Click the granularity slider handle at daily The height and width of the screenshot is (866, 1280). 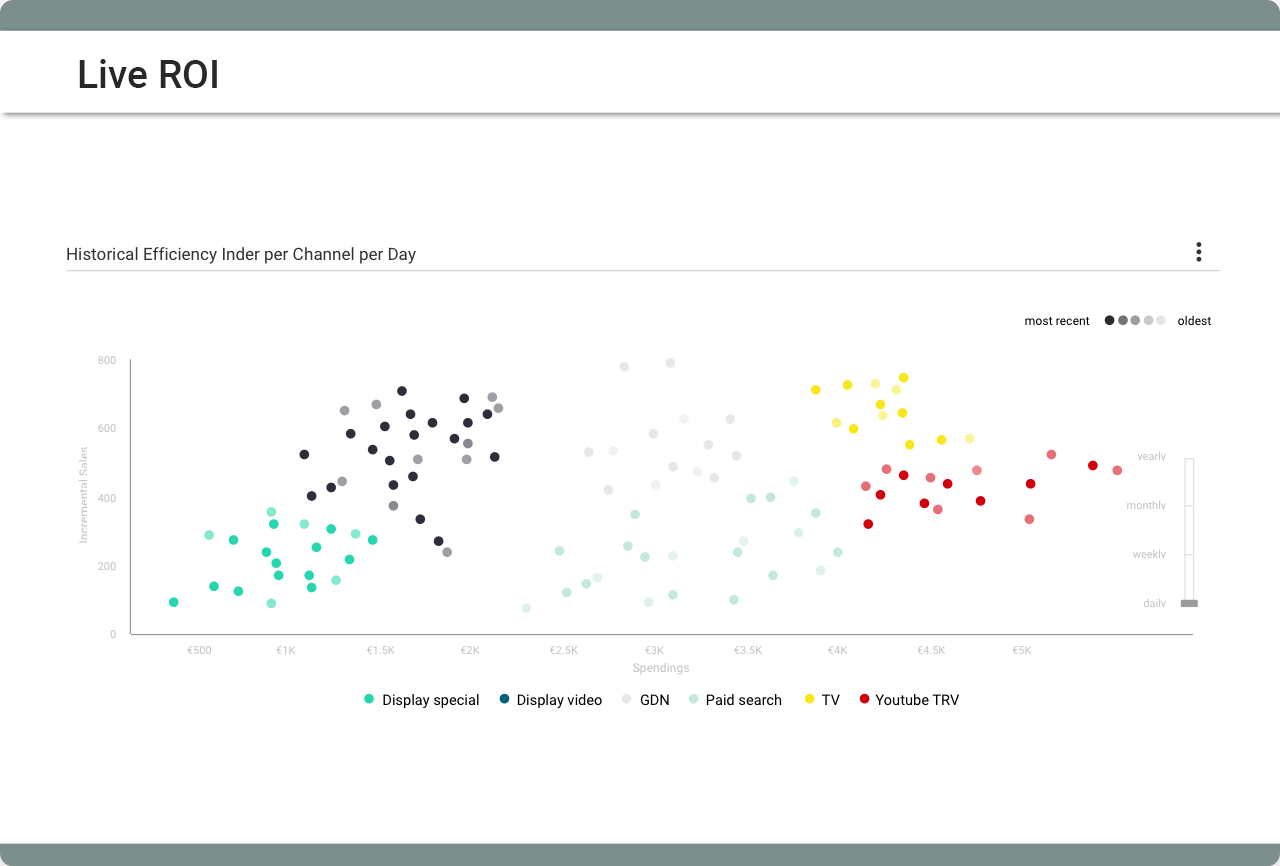coord(1189,604)
